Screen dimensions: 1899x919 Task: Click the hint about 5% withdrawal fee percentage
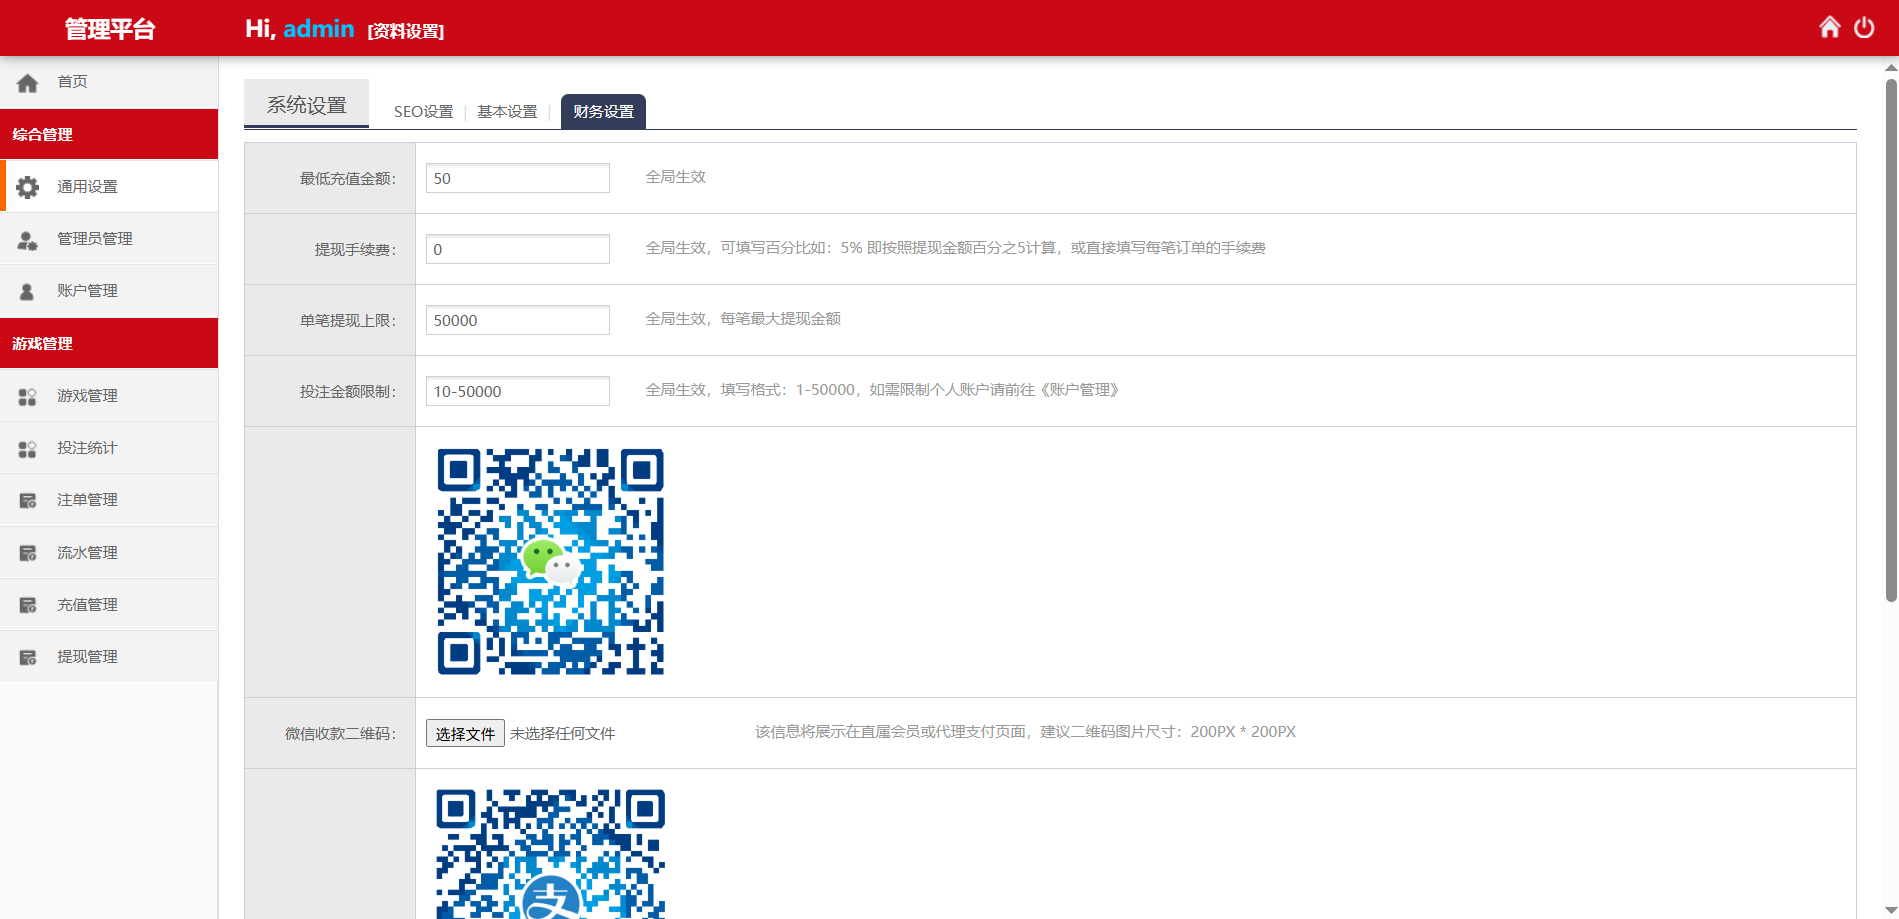pyautogui.click(x=955, y=247)
